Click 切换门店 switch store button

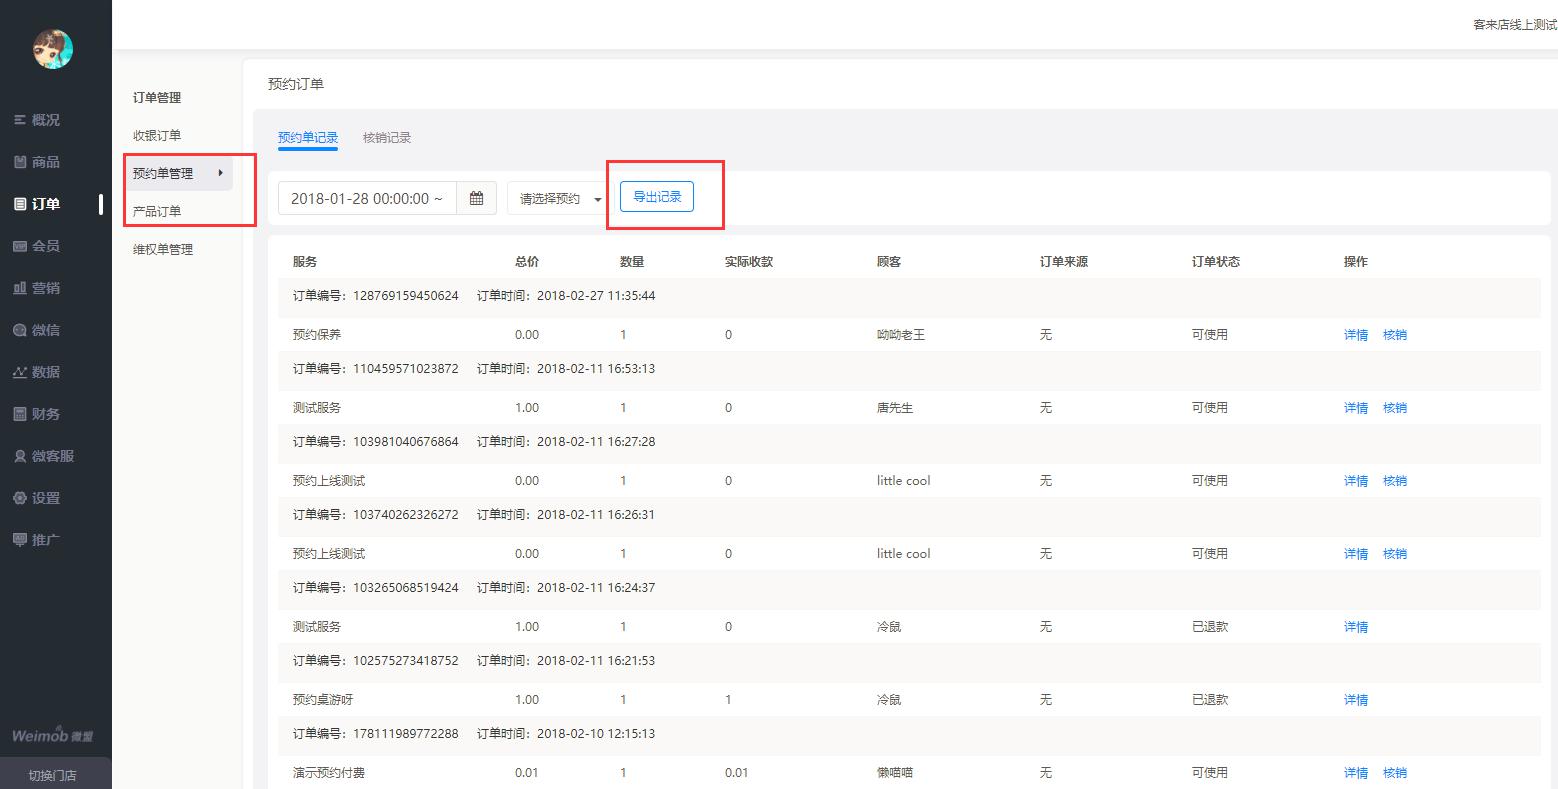53,775
